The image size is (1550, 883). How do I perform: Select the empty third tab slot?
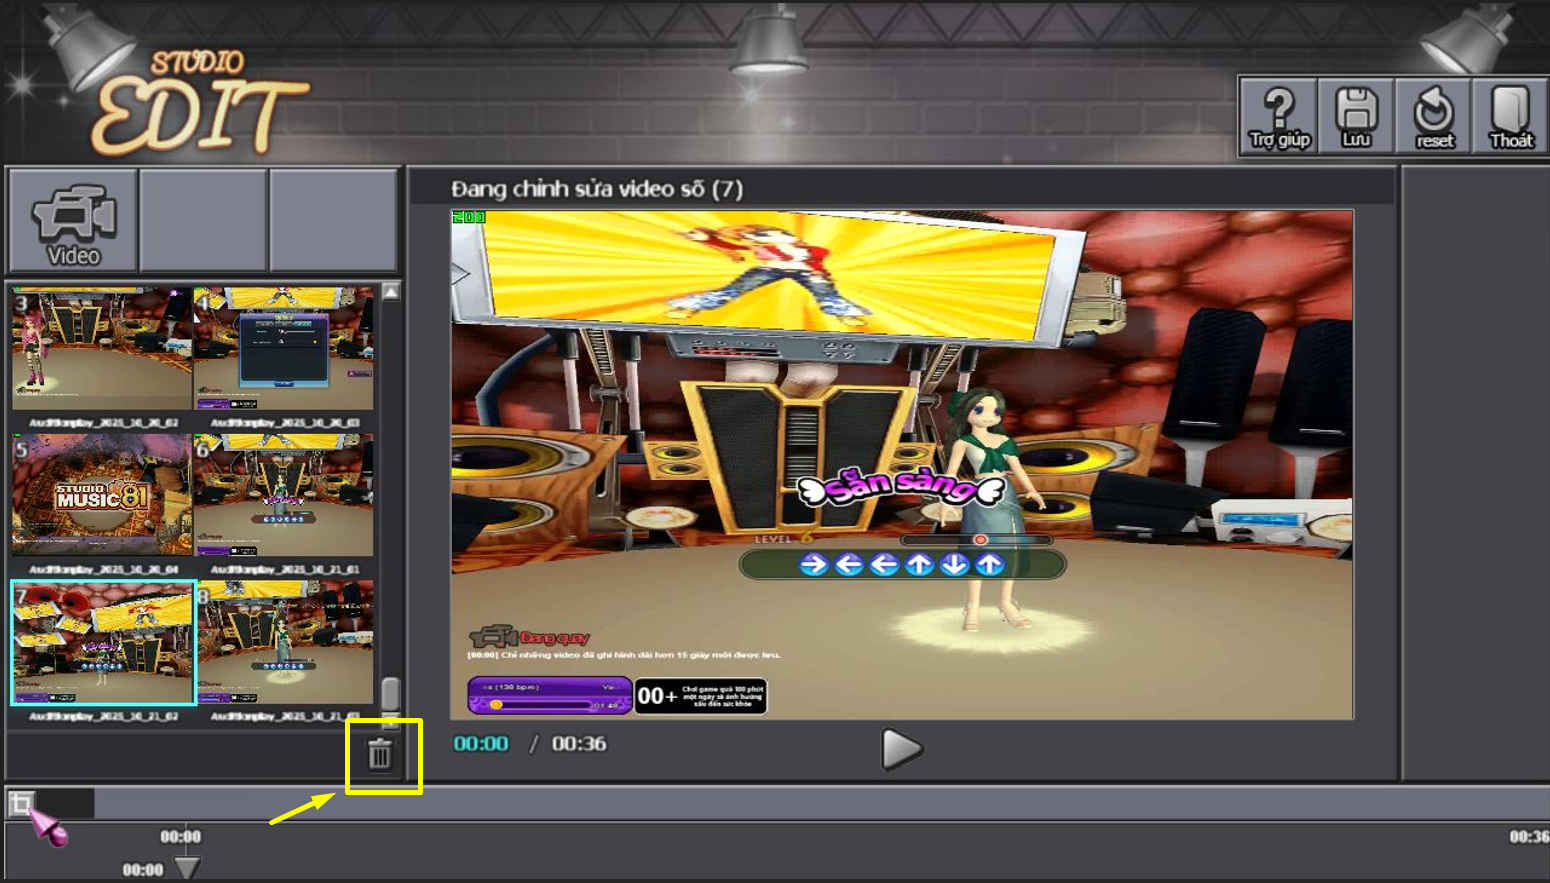(x=333, y=221)
